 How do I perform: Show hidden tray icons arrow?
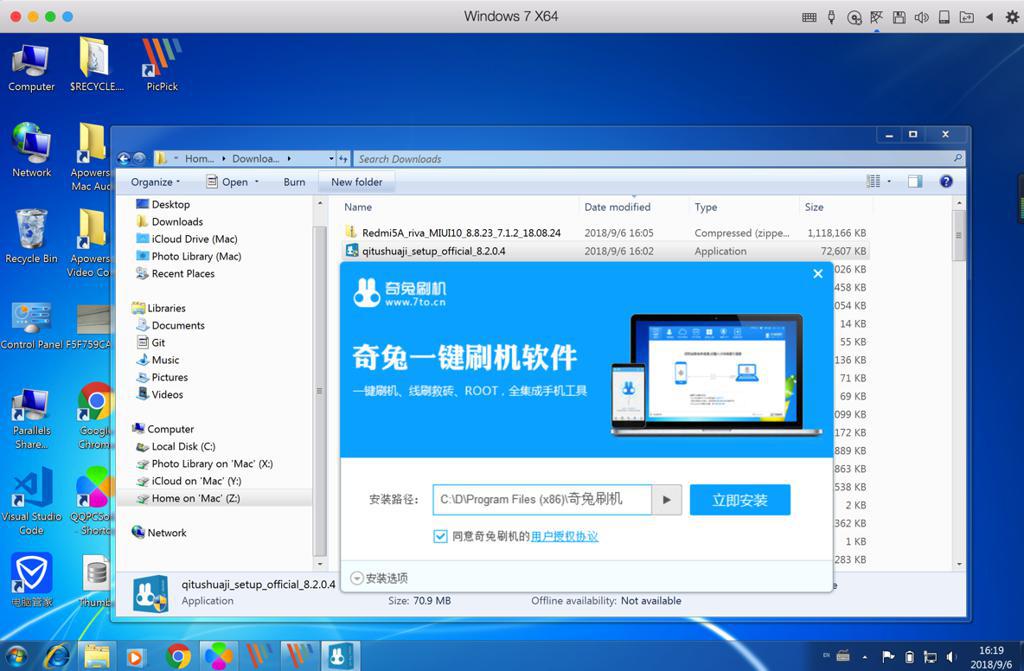click(x=865, y=657)
